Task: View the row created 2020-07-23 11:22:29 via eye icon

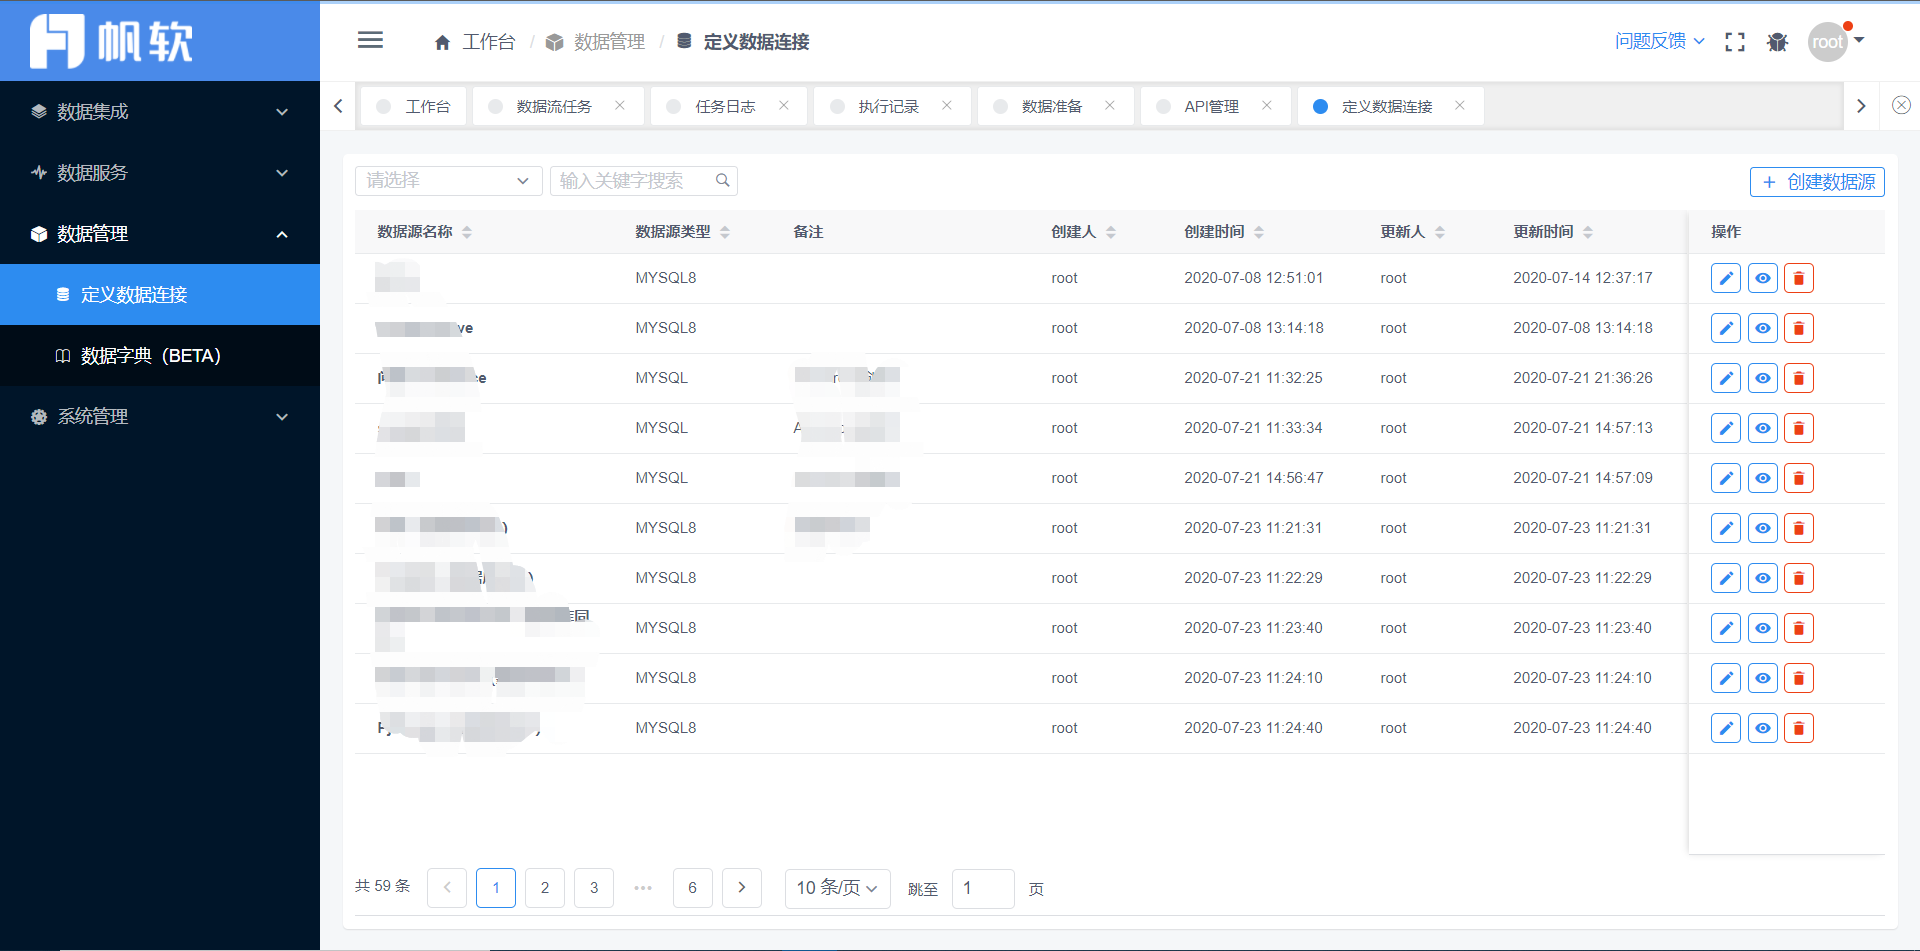Action: (1763, 578)
